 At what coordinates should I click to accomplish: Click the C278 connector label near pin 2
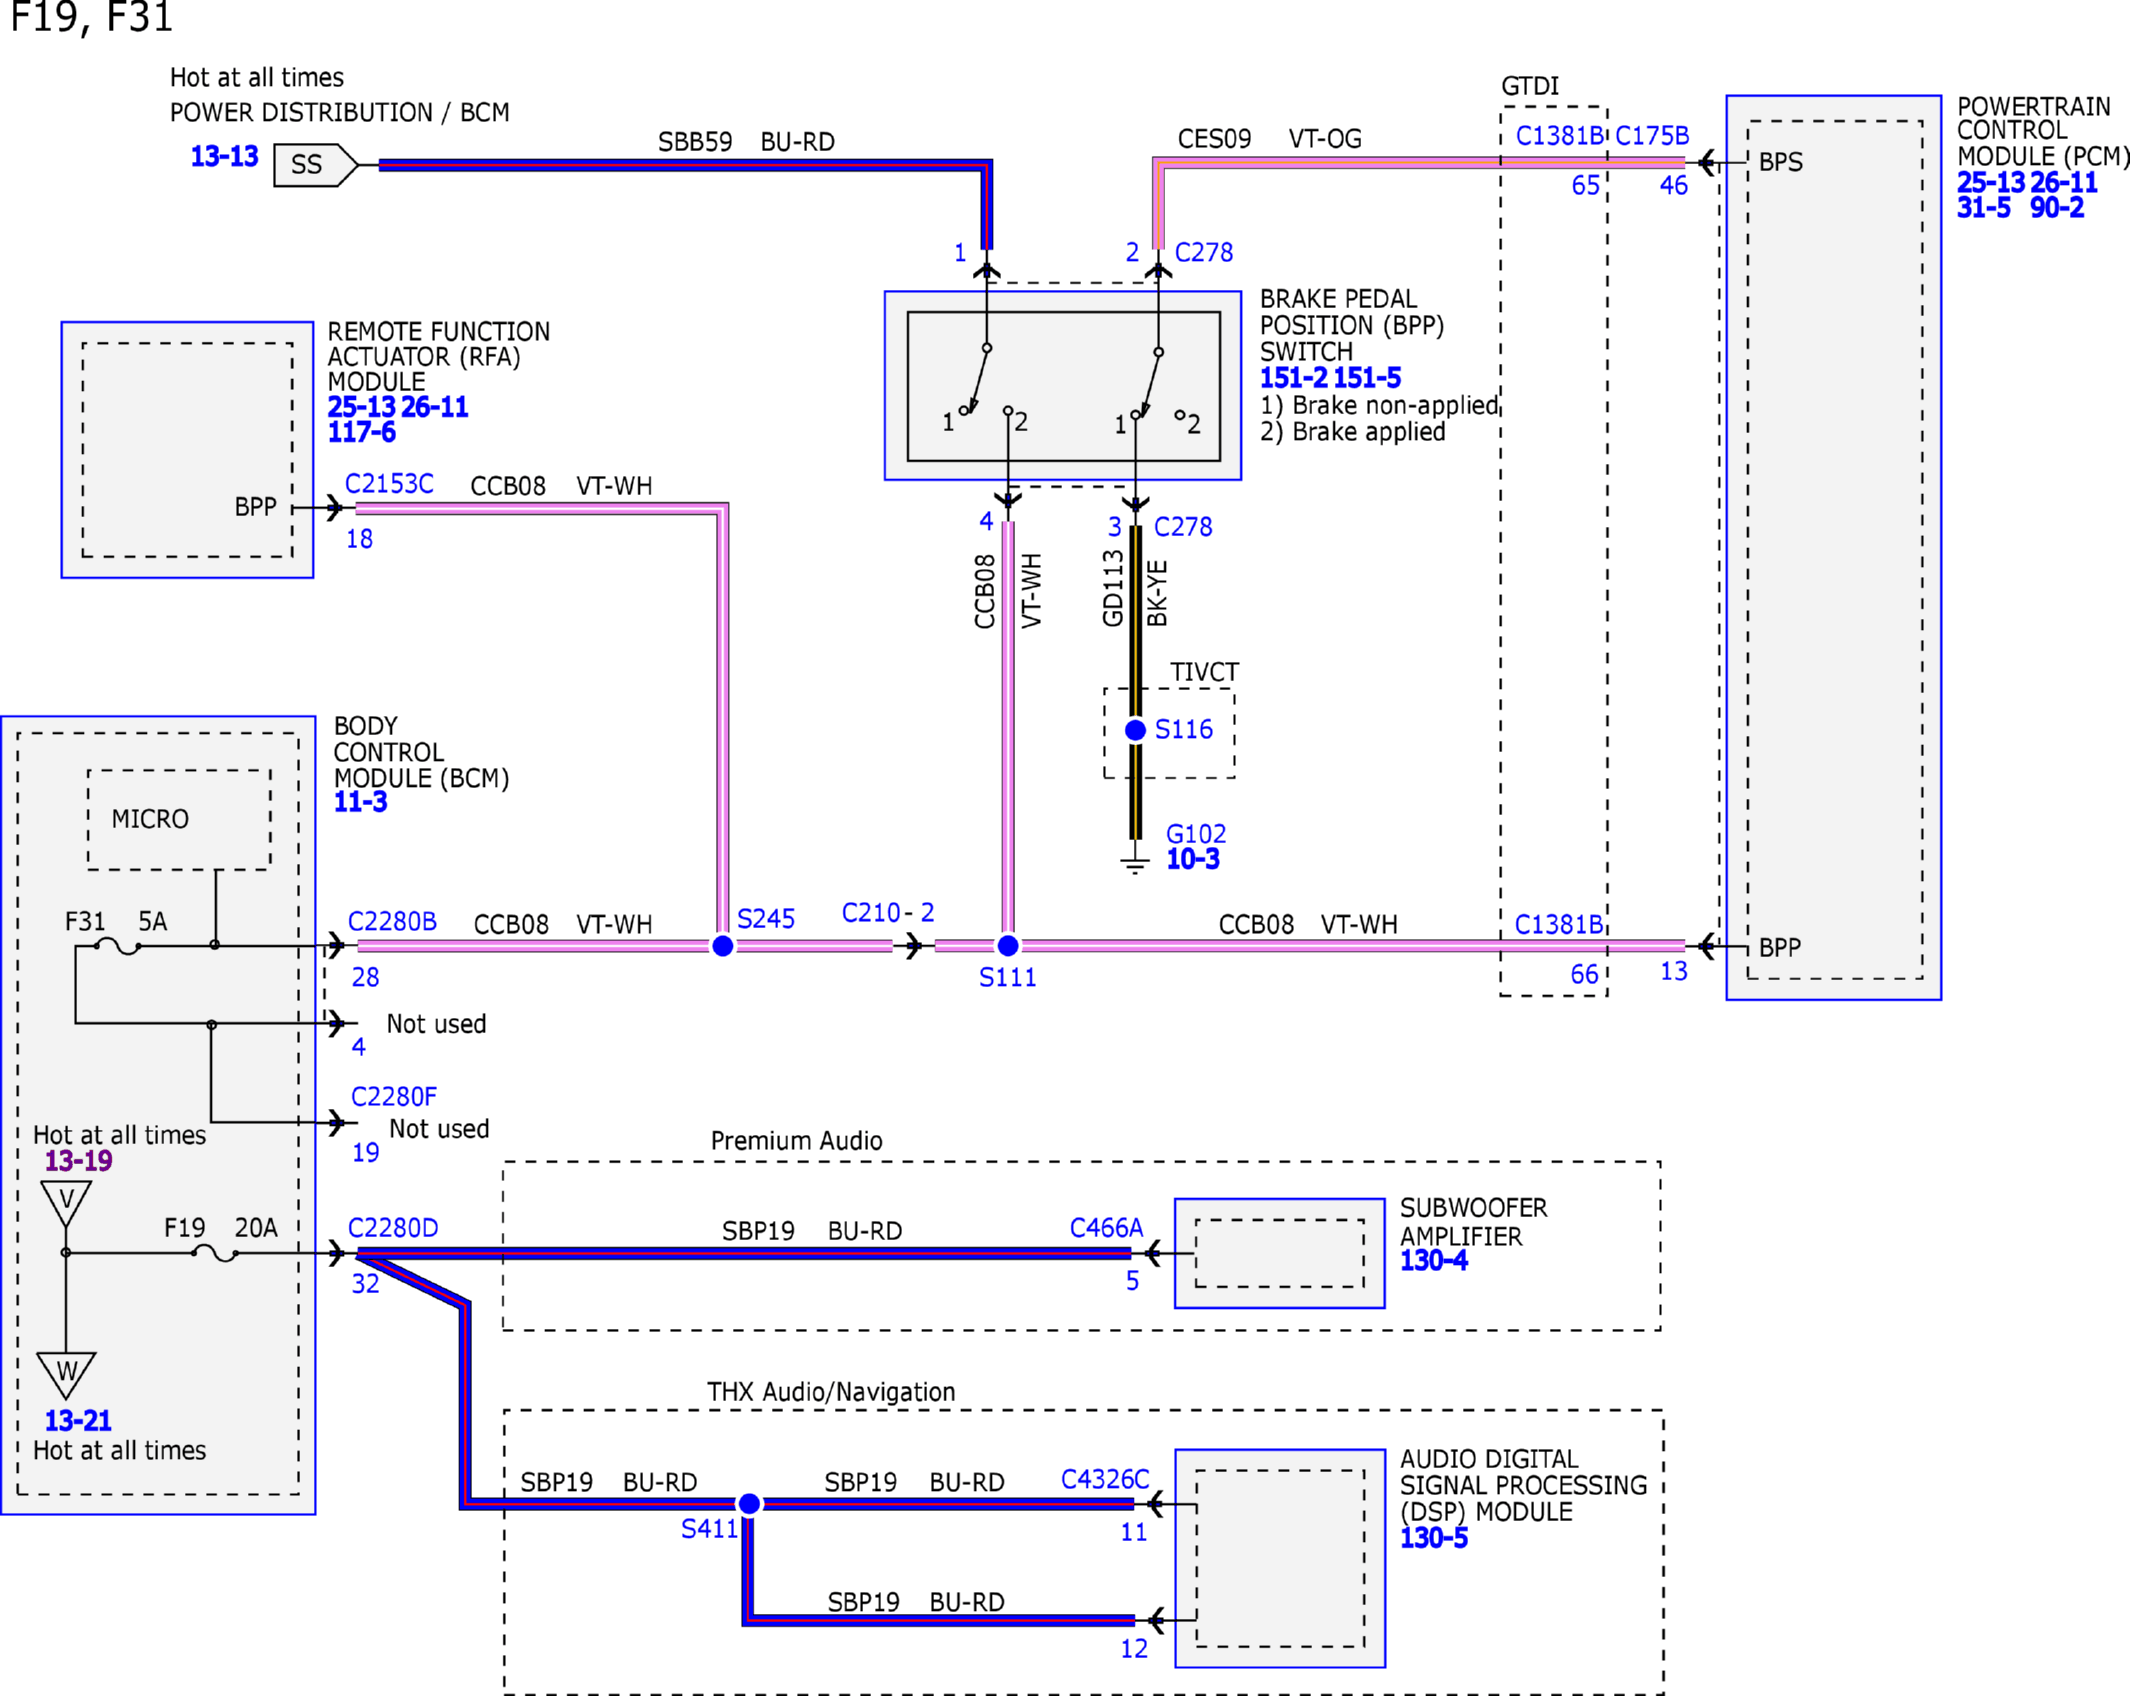1204,253
